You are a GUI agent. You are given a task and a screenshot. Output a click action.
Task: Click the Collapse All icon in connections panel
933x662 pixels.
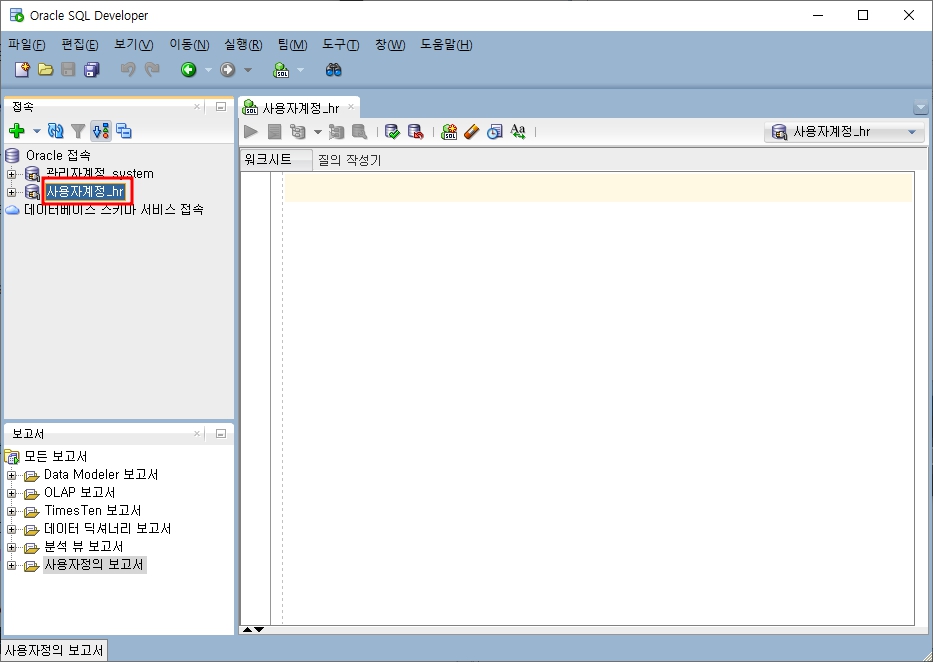pyautogui.click(x=124, y=130)
